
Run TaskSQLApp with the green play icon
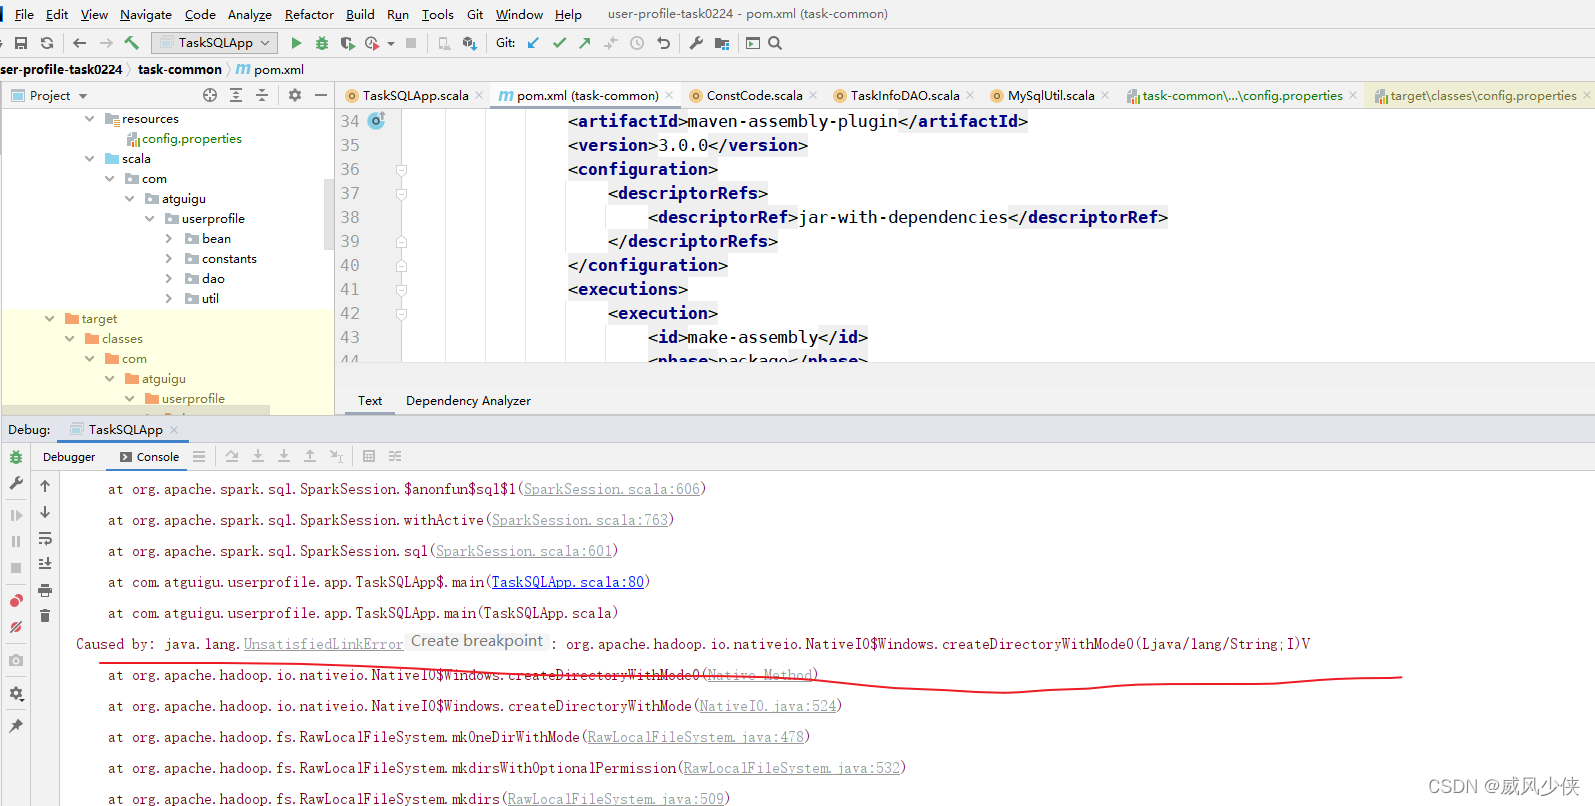coord(296,43)
